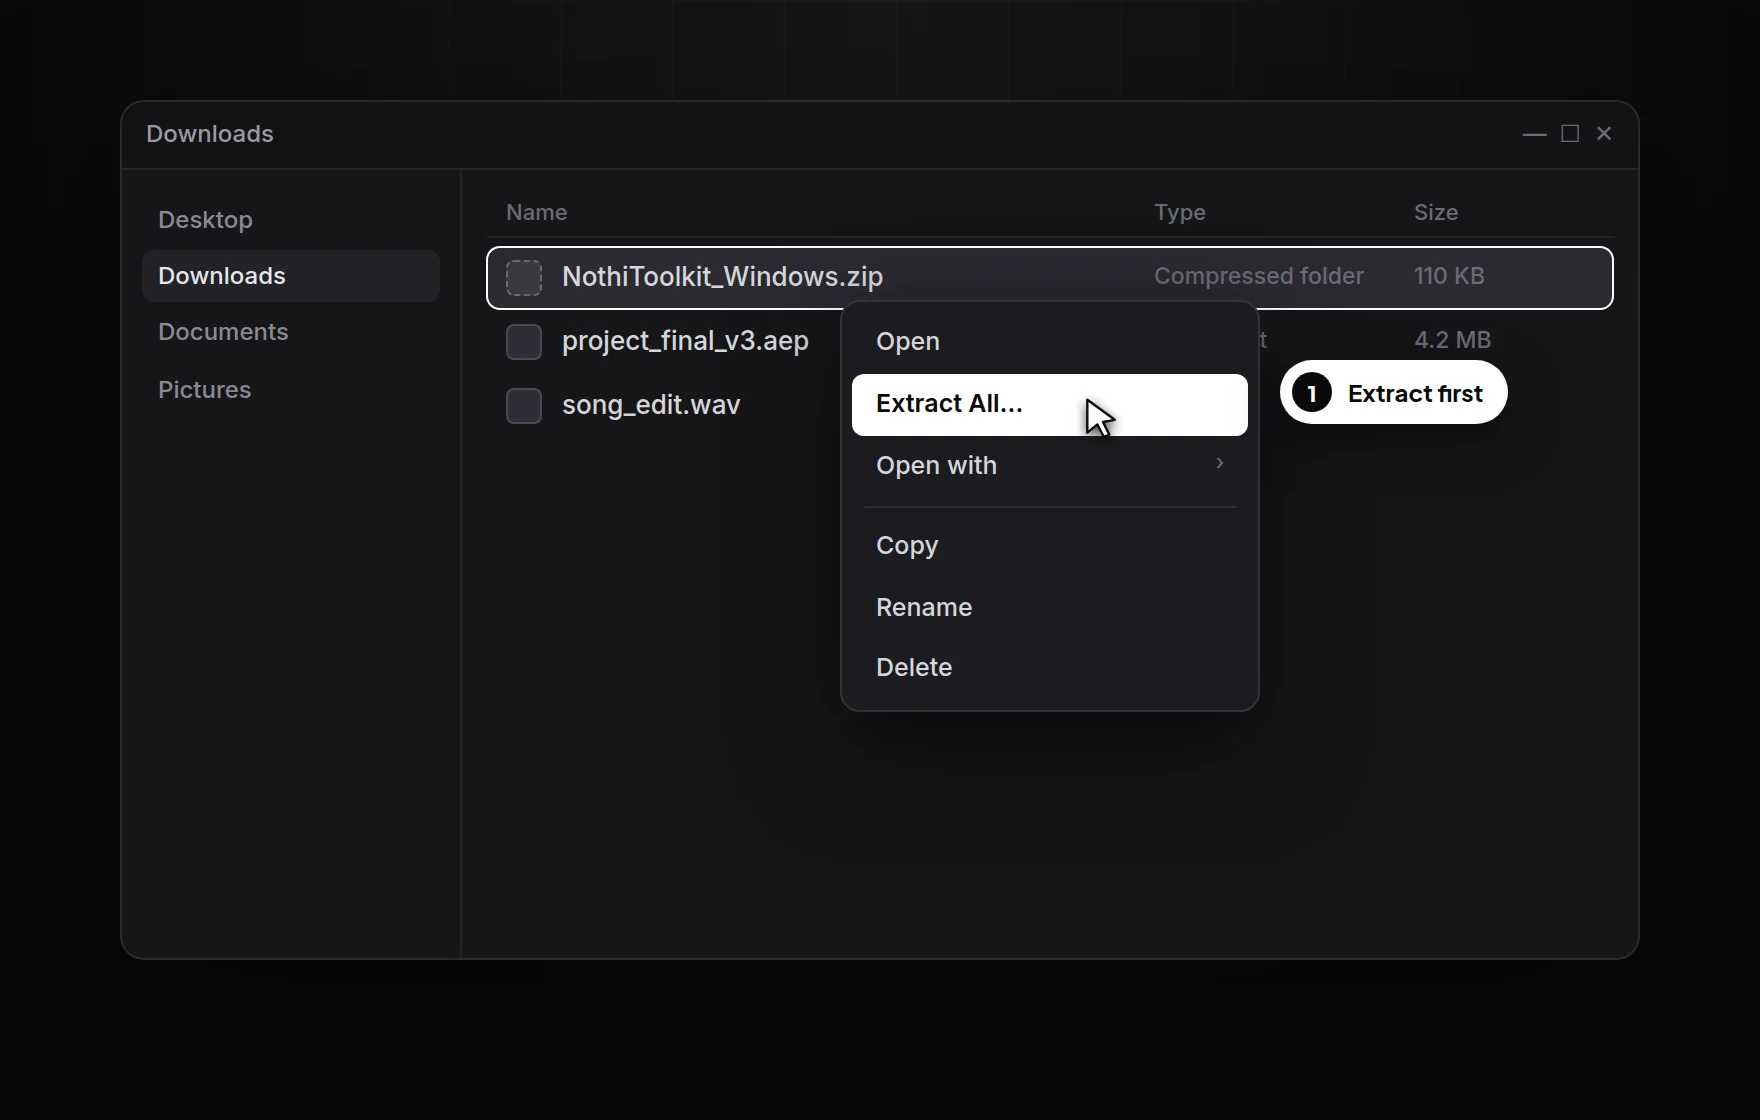1760x1120 pixels.
Task: Choose Delete in the context menu
Action: tap(1050, 667)
